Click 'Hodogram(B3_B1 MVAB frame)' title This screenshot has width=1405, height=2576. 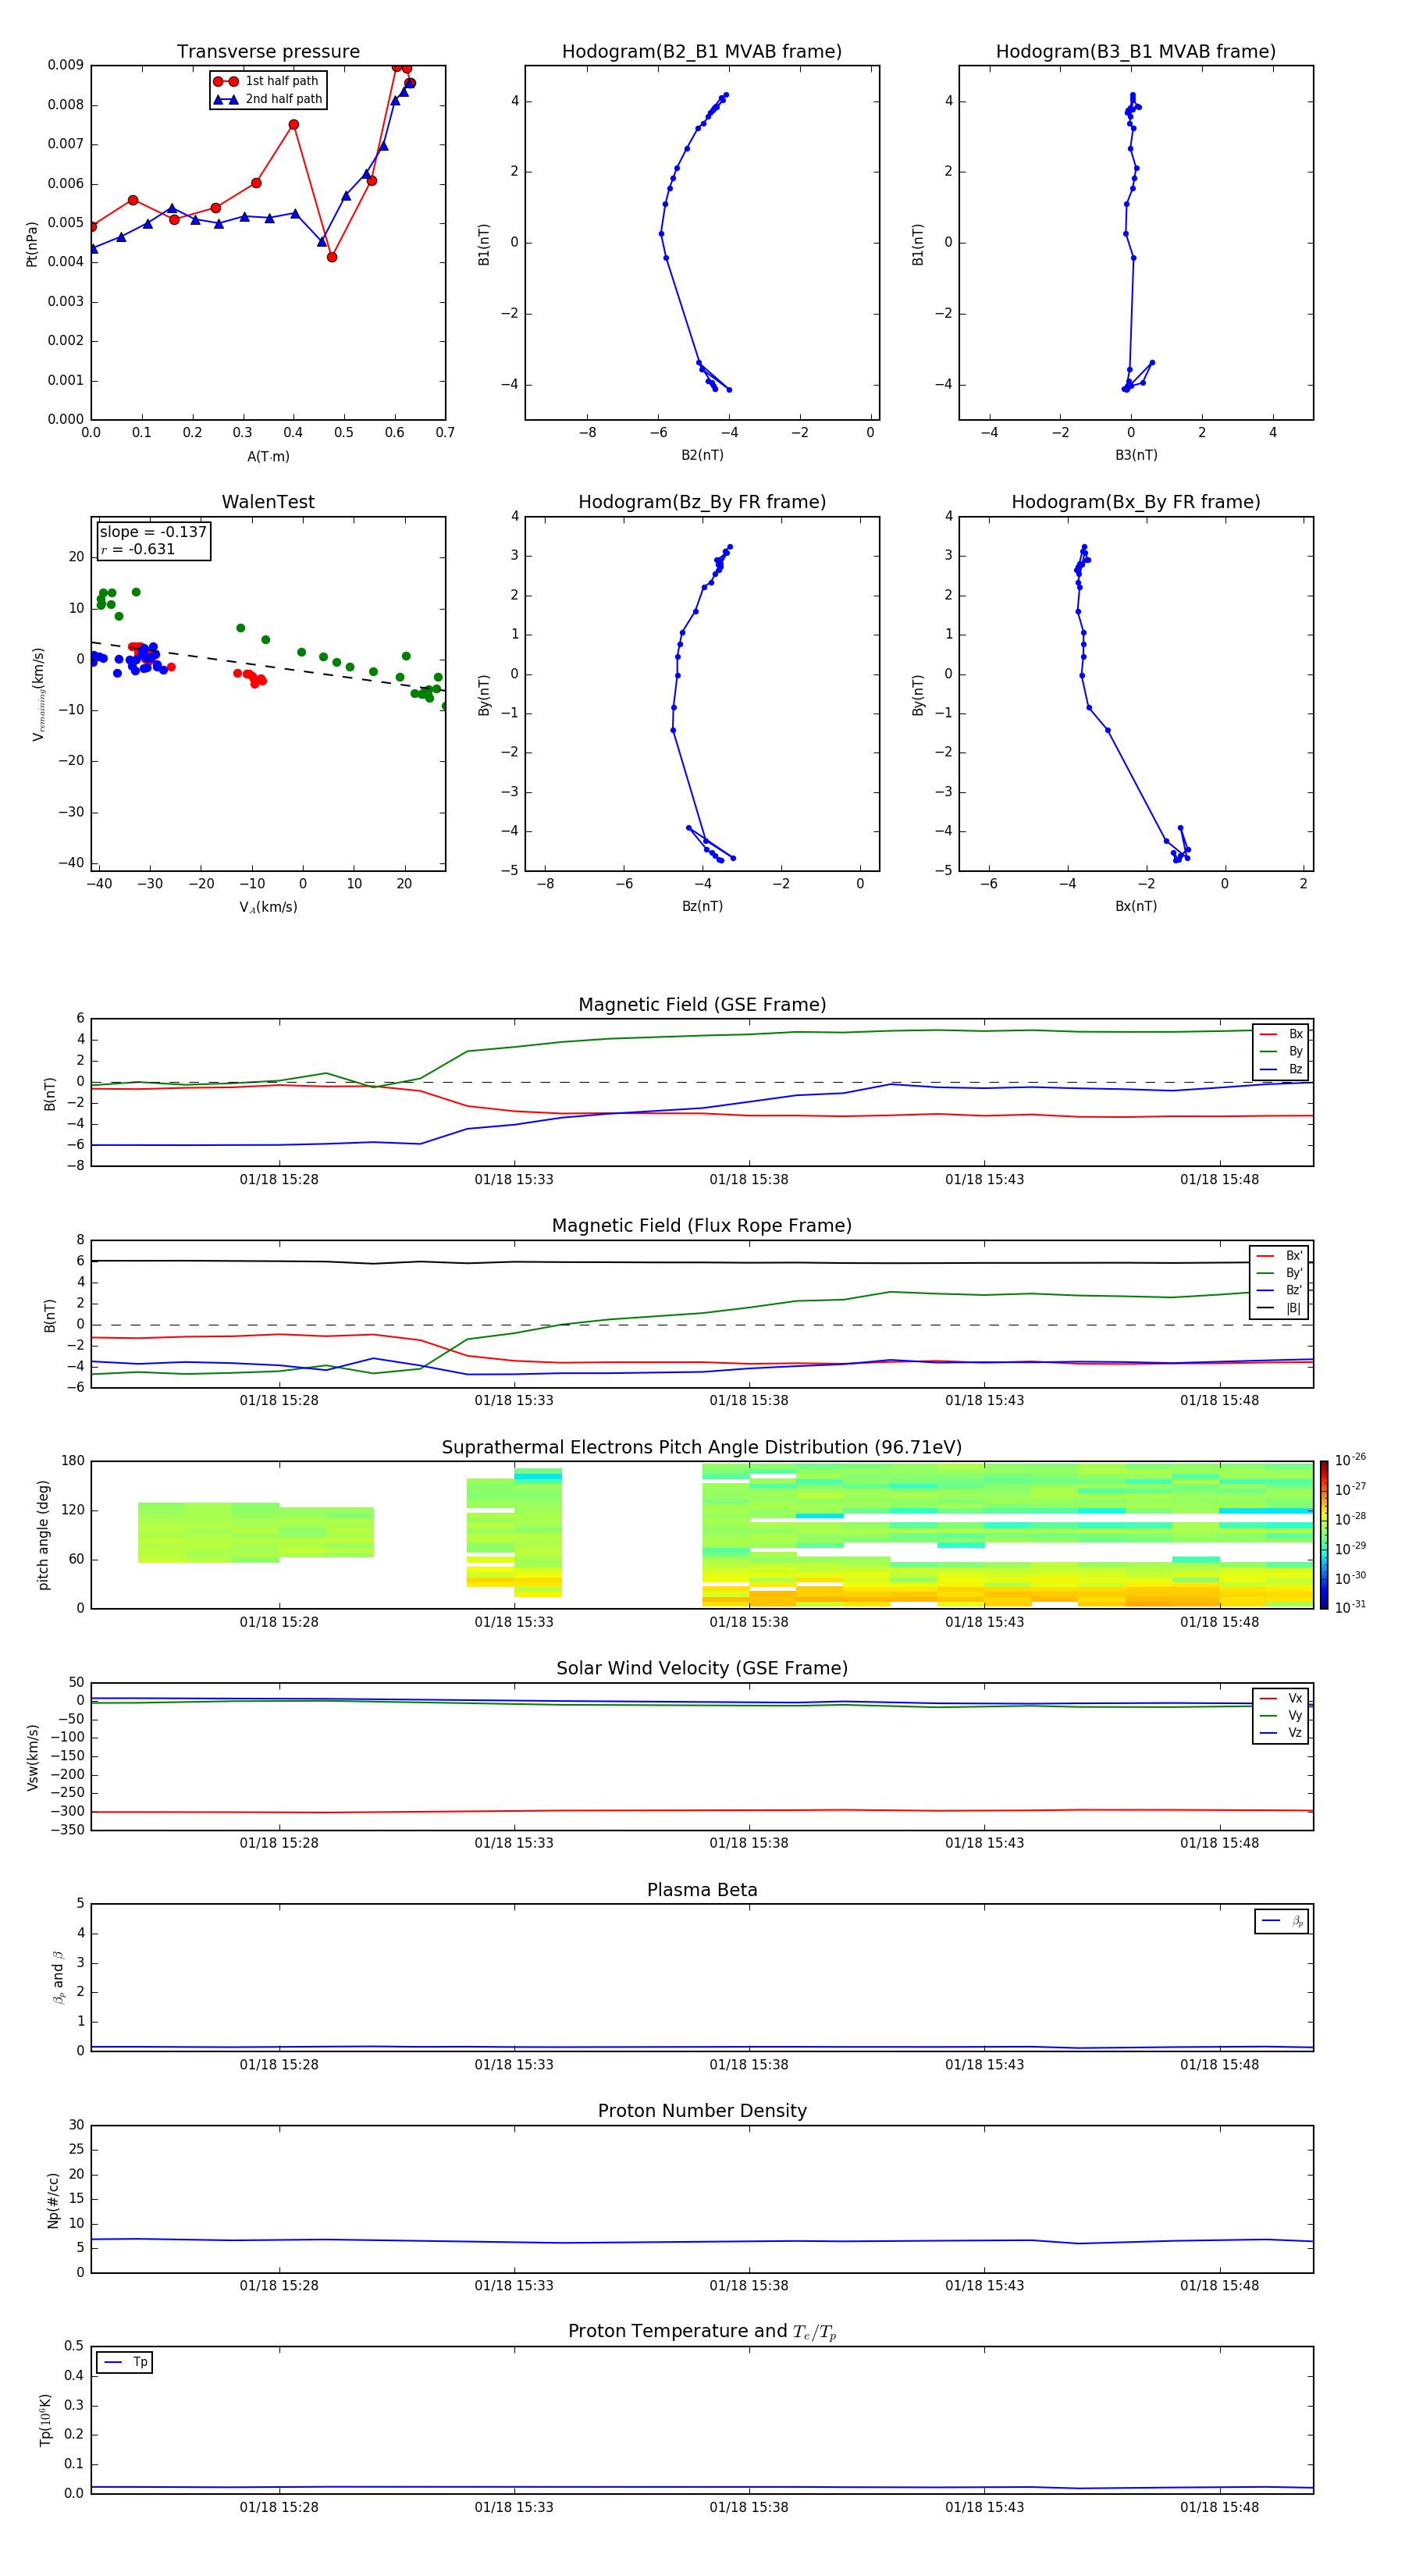coord(1136,52)
